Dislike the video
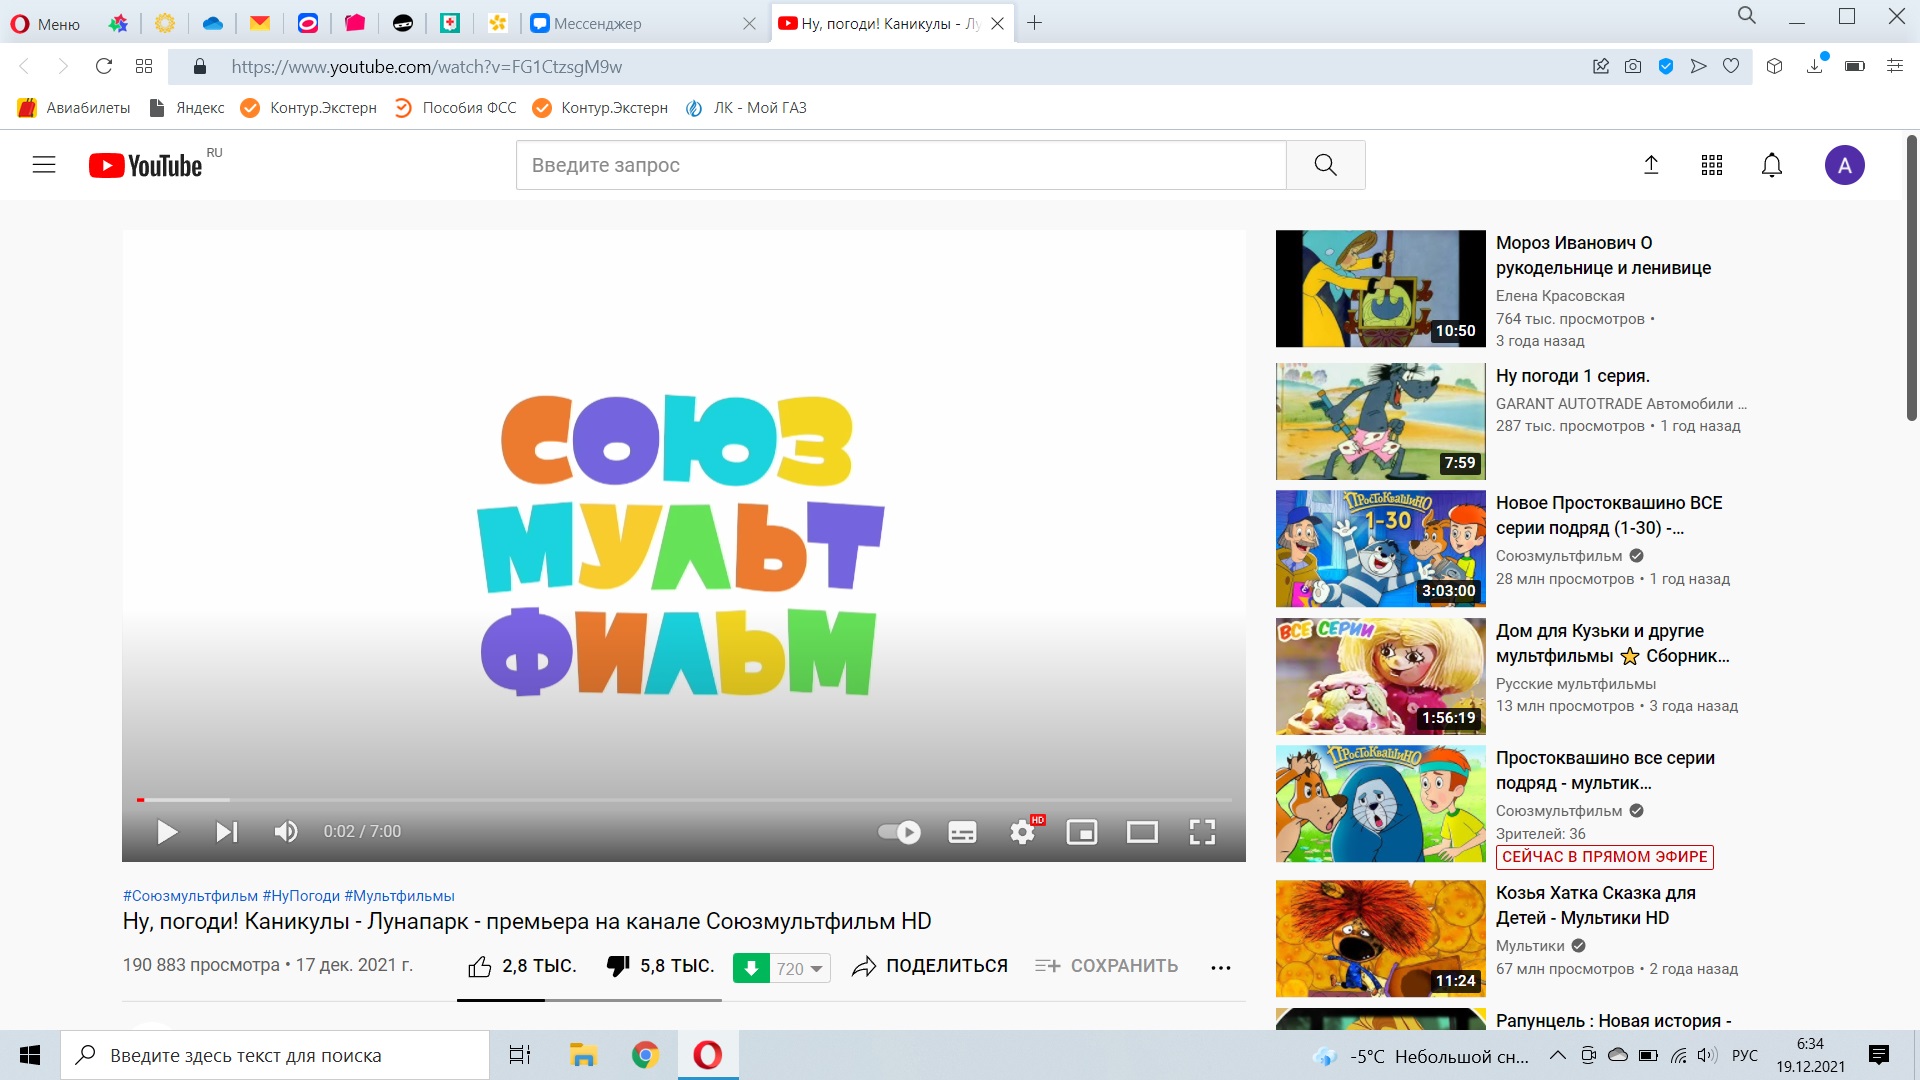The height and width of the screenshot is (1080, 1920). click(x=660, y=966)
